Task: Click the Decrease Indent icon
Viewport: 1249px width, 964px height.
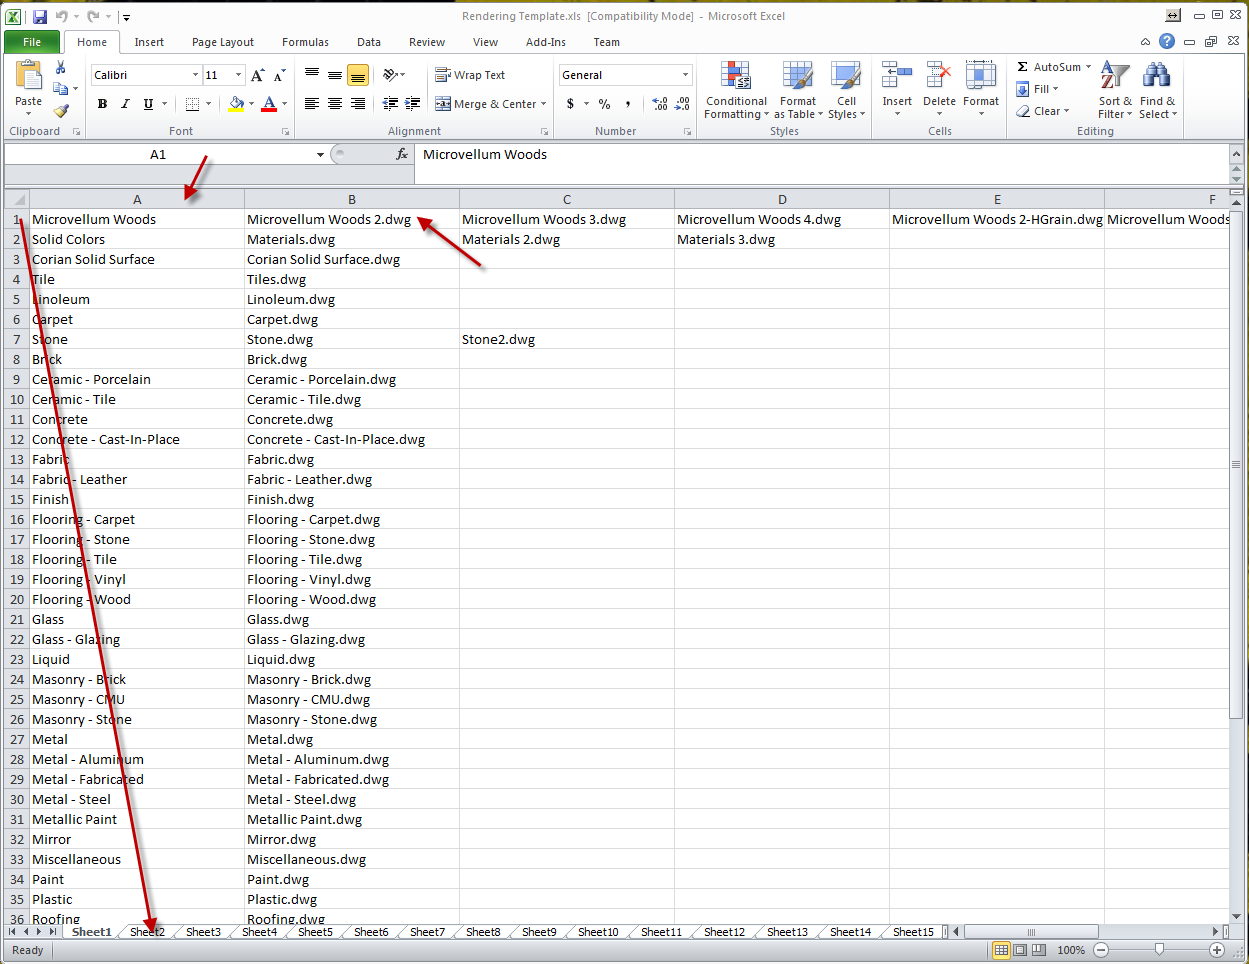Action: click(x=390, y=104)
